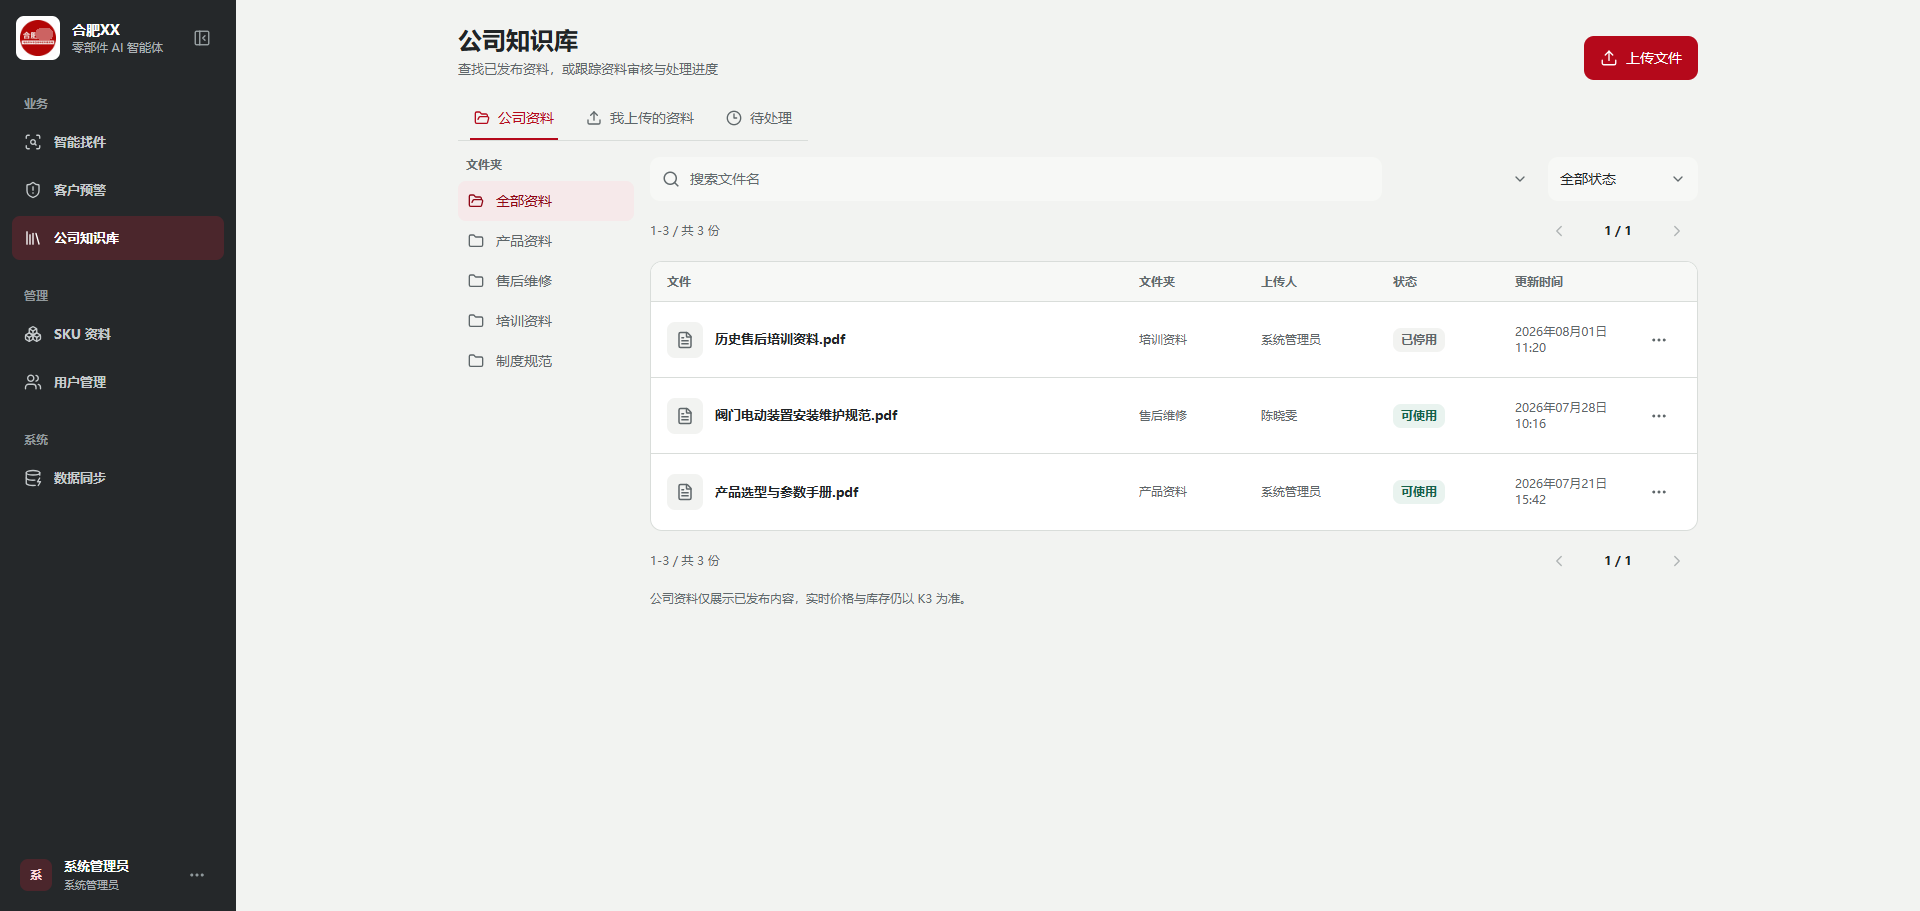Open 产品选型与参数手册.pdf file name

point(787,492)
